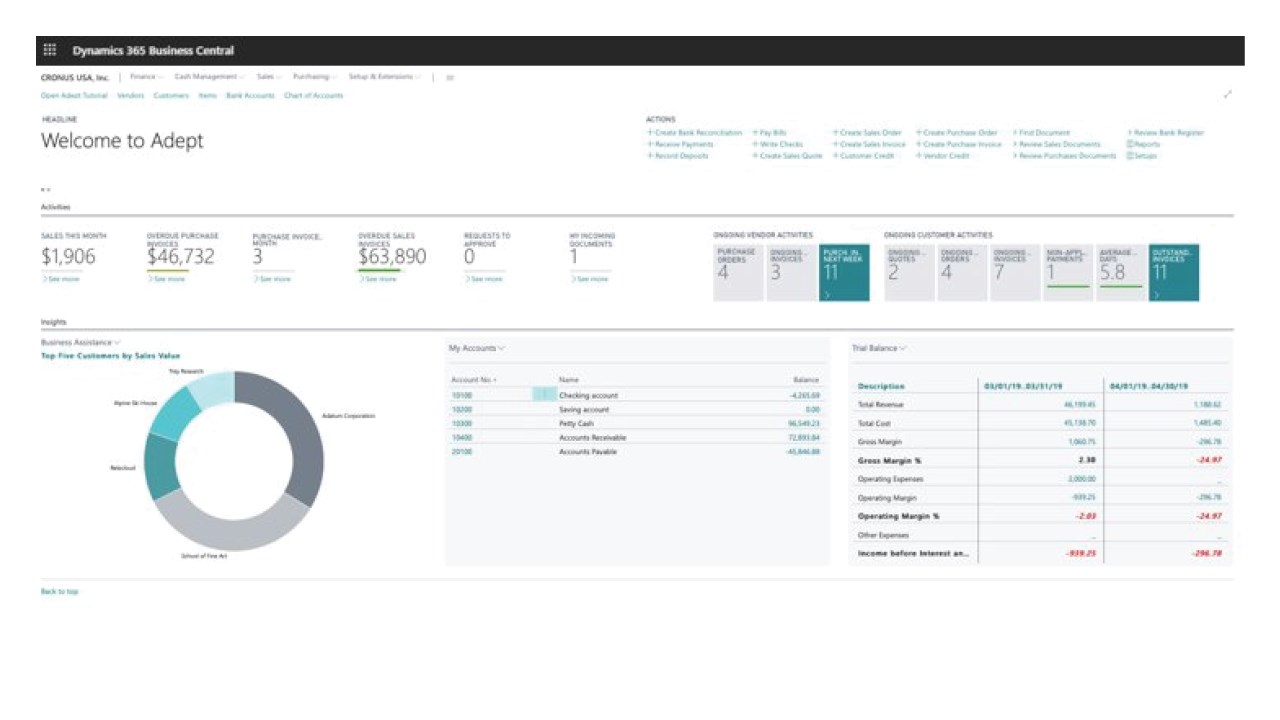Open the Non-Applied Payments tile
Image resolution: width=1280 pixels, height=720 pixels.
tap(1068, 272)
